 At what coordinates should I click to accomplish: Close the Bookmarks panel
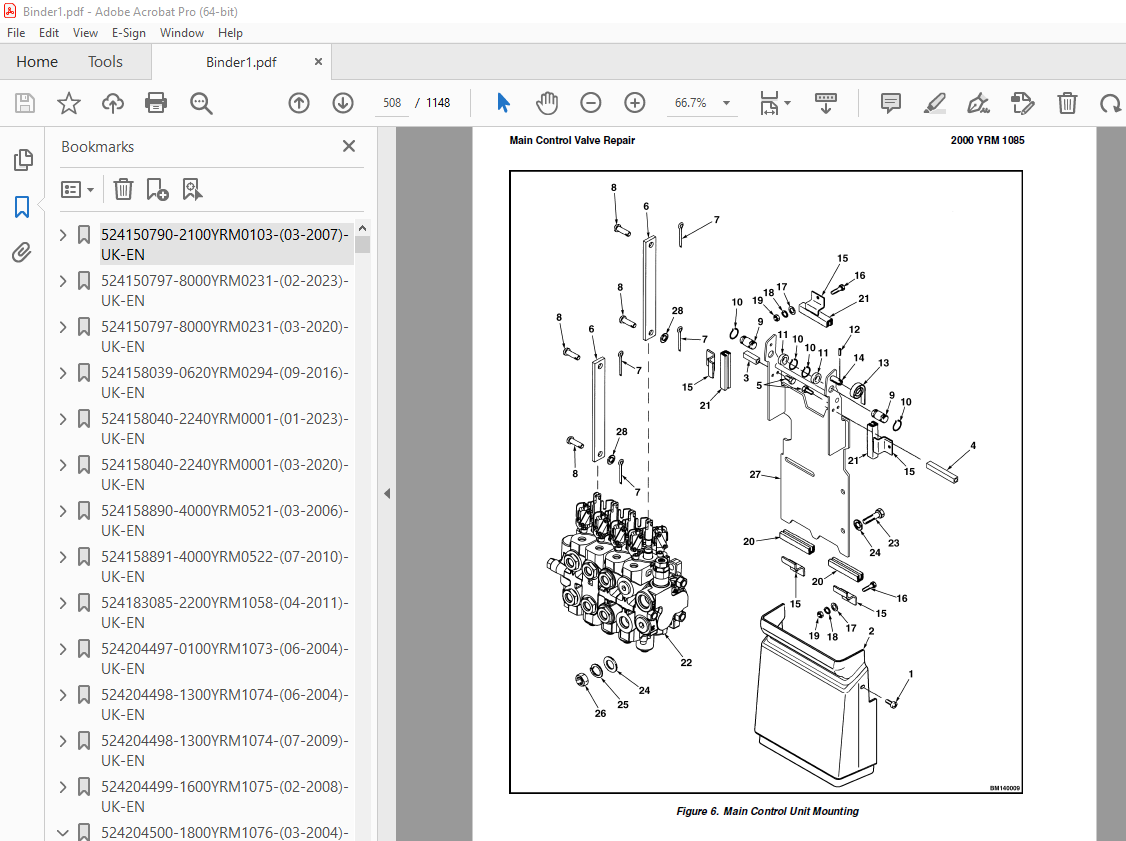(349, 147)
